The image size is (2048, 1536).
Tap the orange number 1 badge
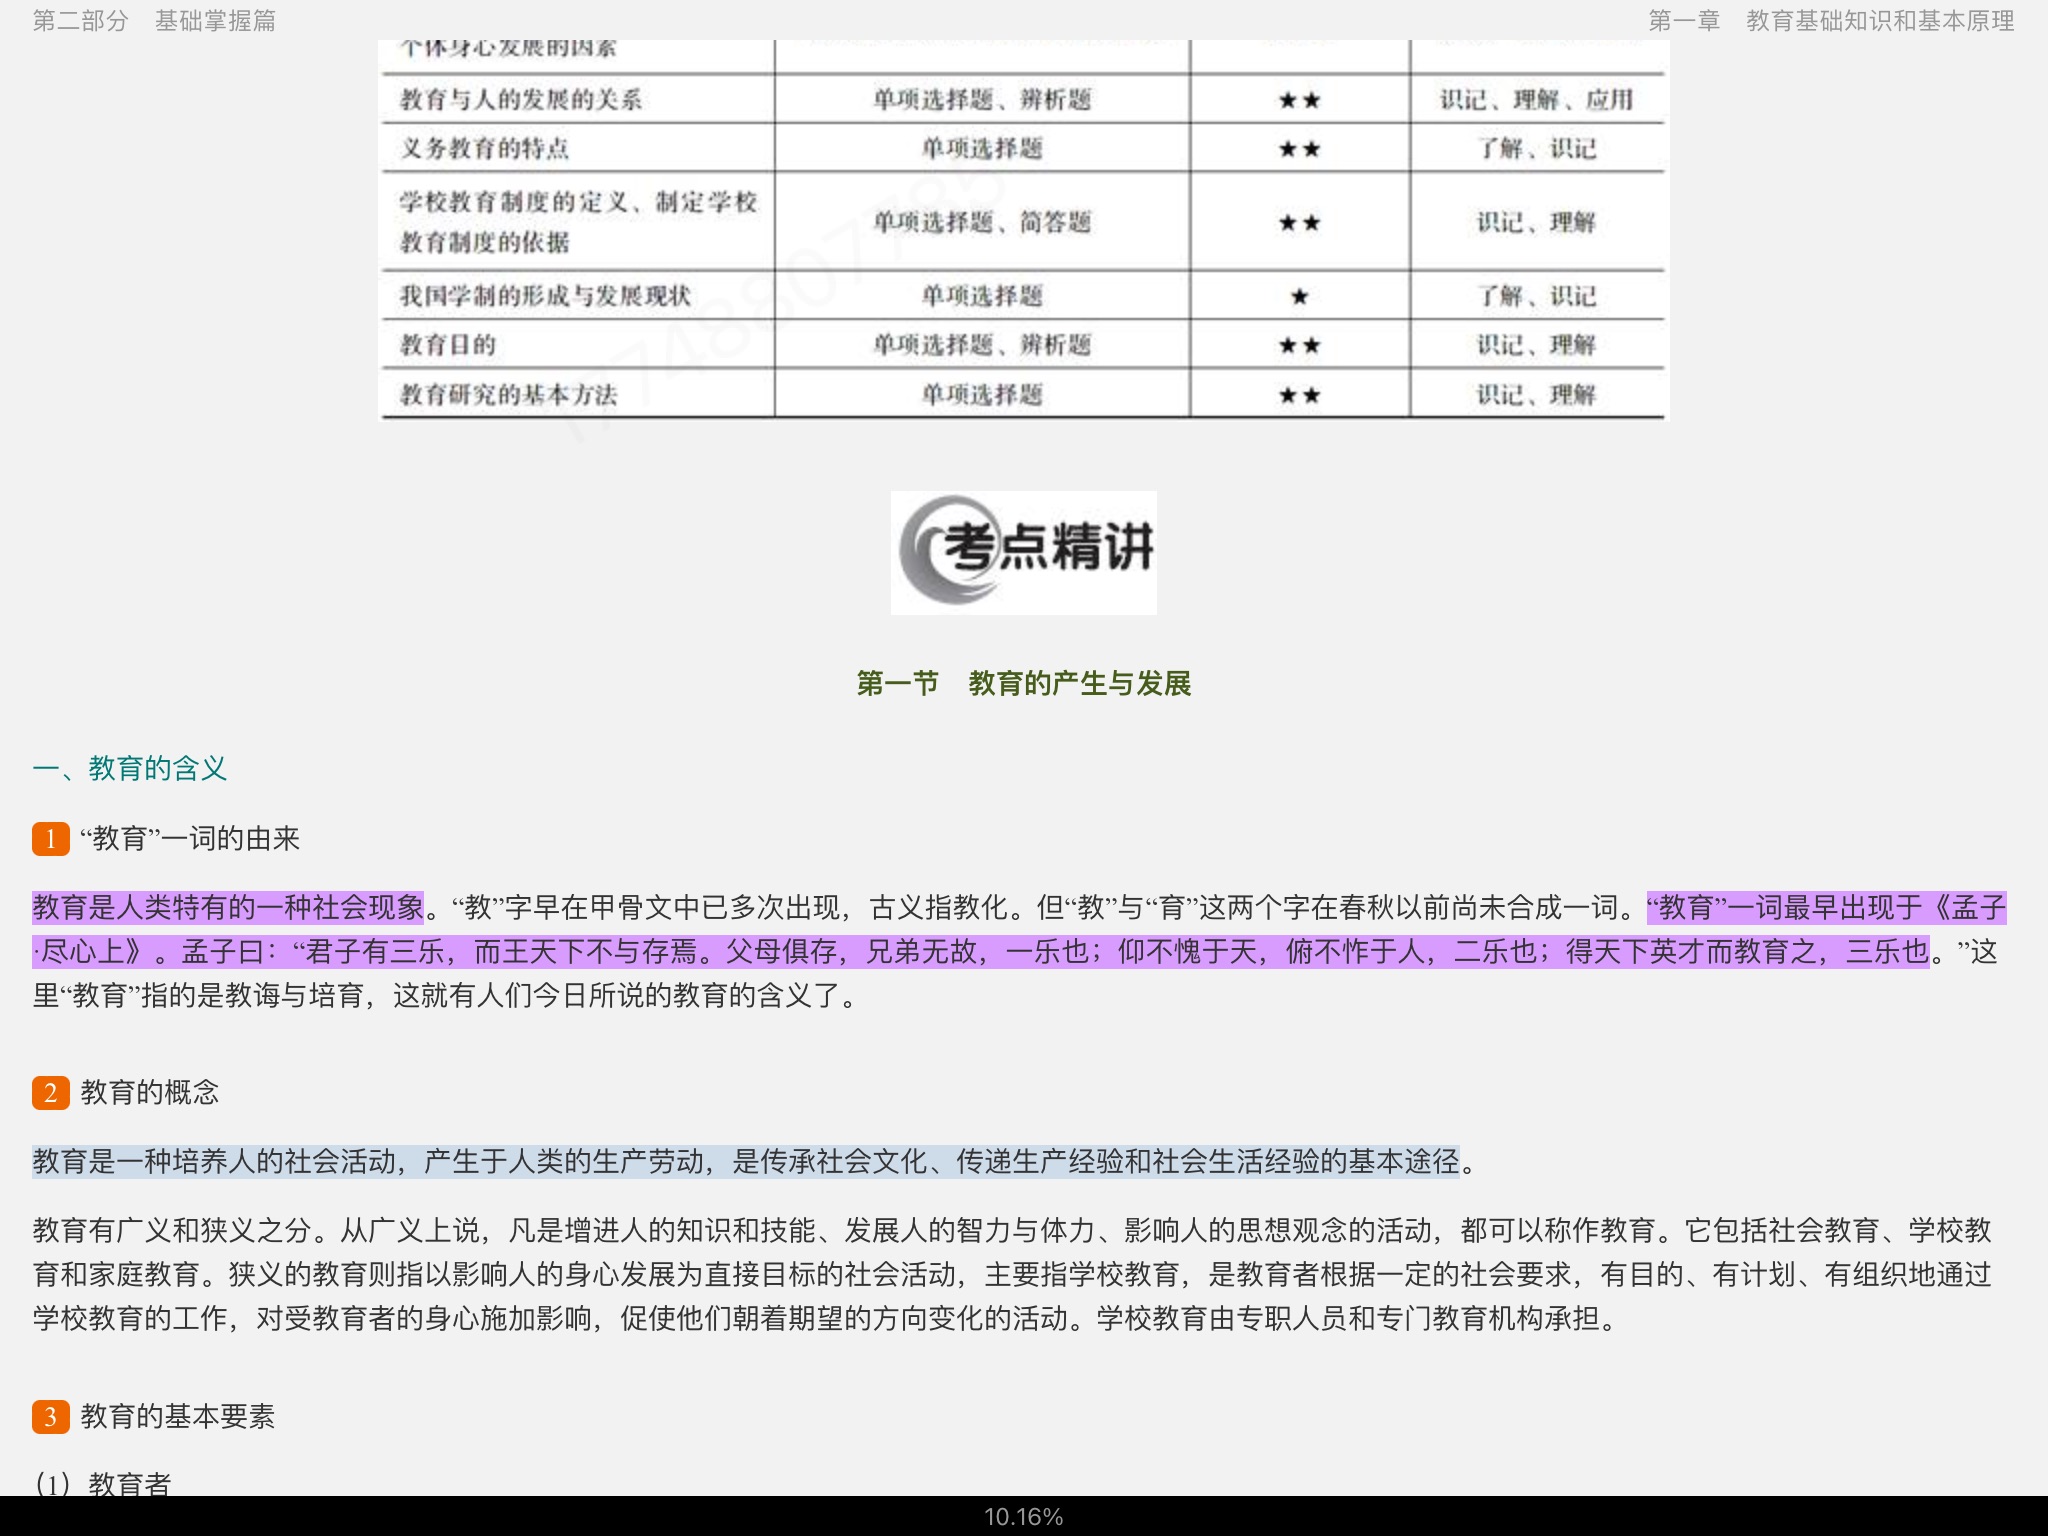51,838
